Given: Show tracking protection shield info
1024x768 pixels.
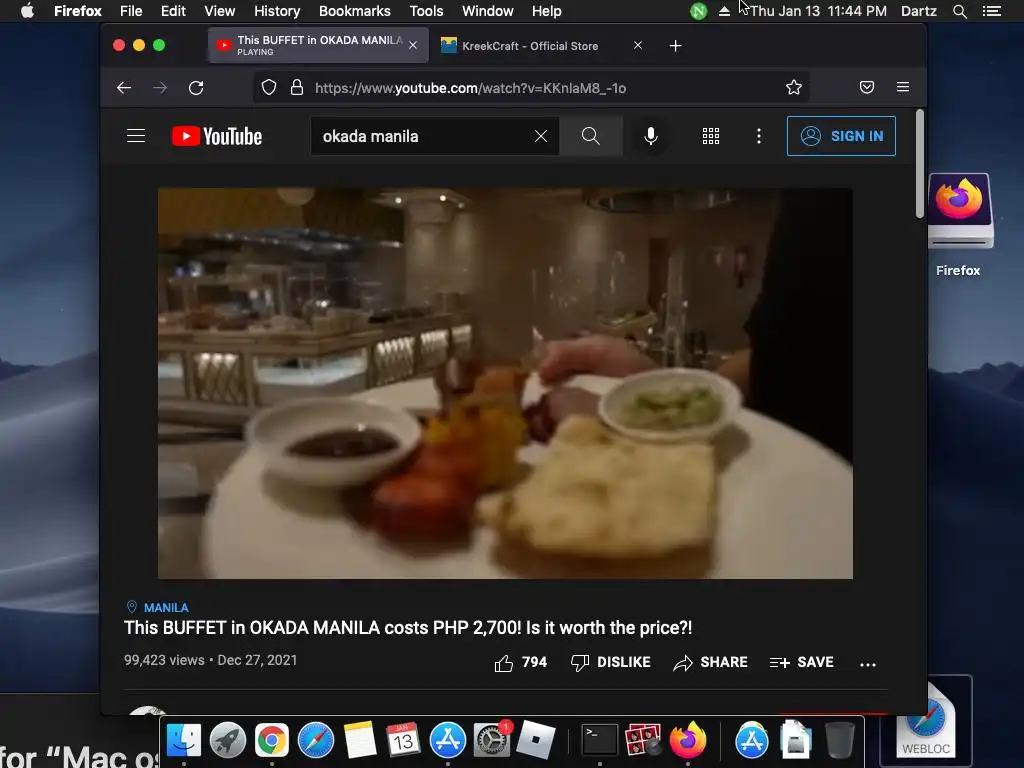Looking at the screenshot, I should pyautogui.click(x=268, y=88).
